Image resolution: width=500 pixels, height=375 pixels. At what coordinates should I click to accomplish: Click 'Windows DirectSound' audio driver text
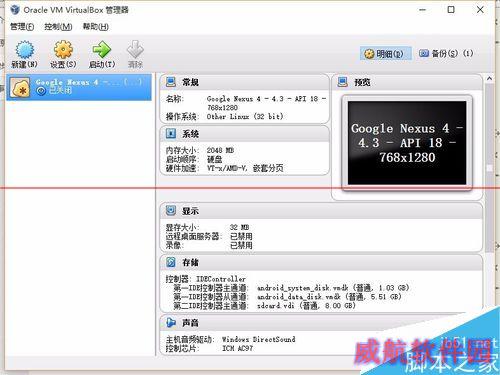(259, 339)
